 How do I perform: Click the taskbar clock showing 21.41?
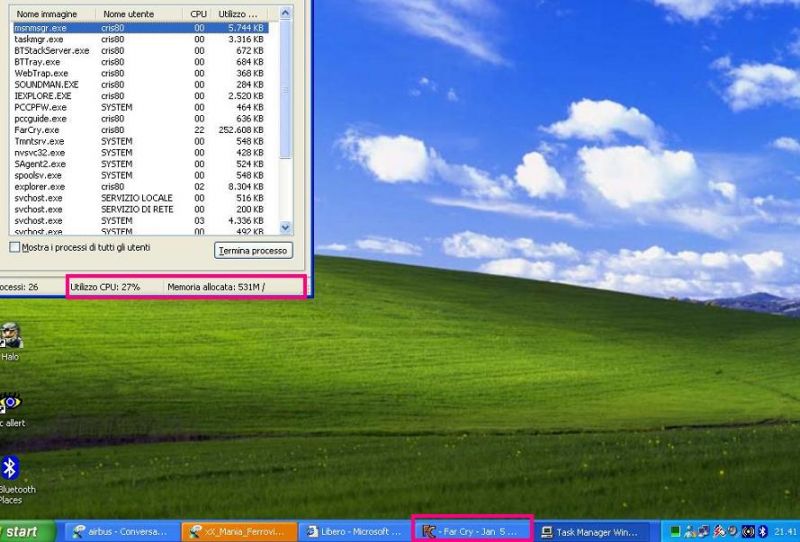coord(786,531)
